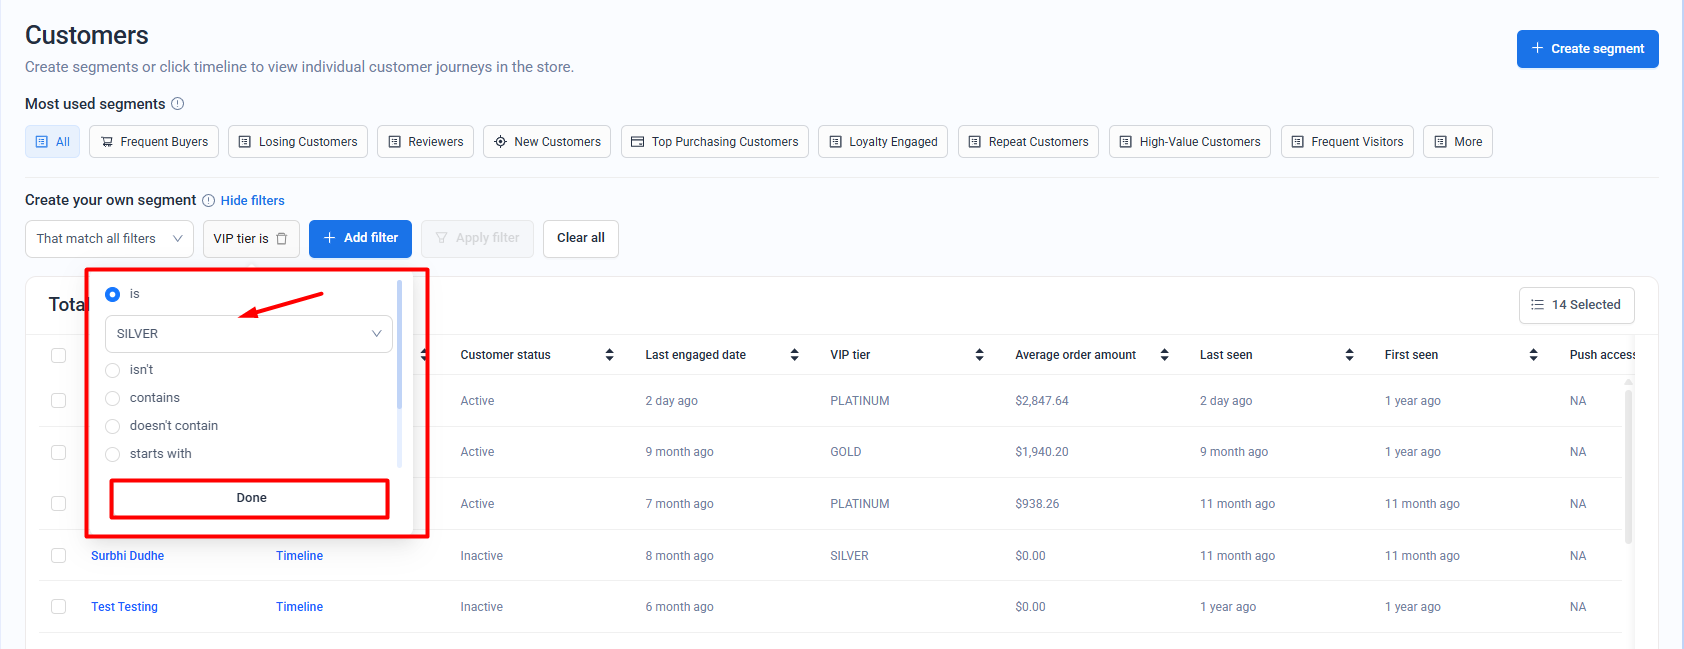Image resolution: width=1684 pixels, height=649 pixels.
Task: Sort the Last engaged date column
Action: (794, 355)
